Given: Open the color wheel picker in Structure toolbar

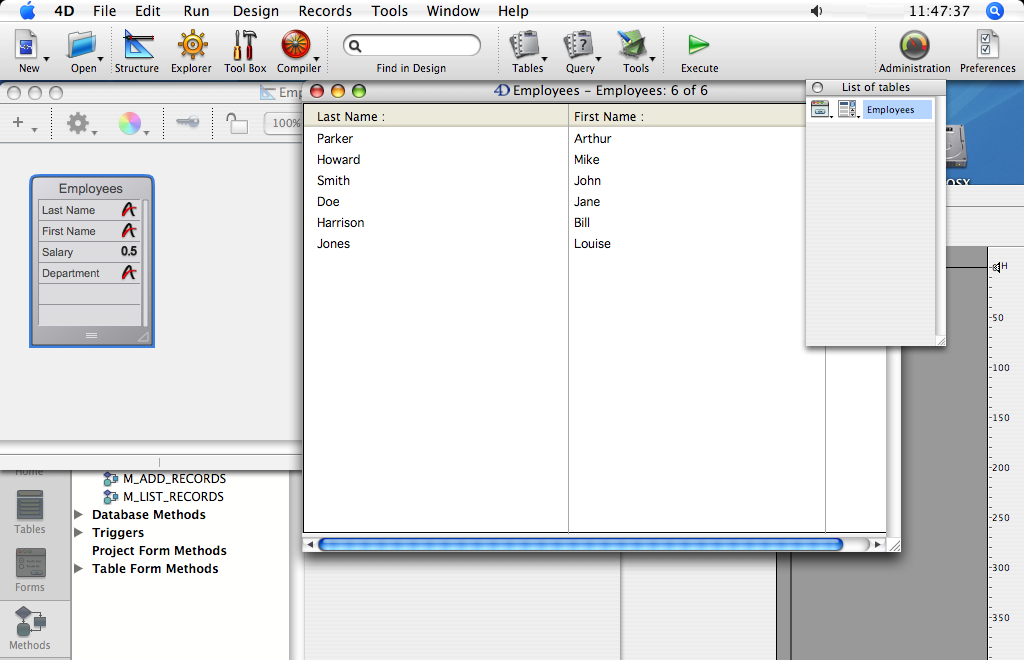Looking at the screenshot, I should (130, 123).
